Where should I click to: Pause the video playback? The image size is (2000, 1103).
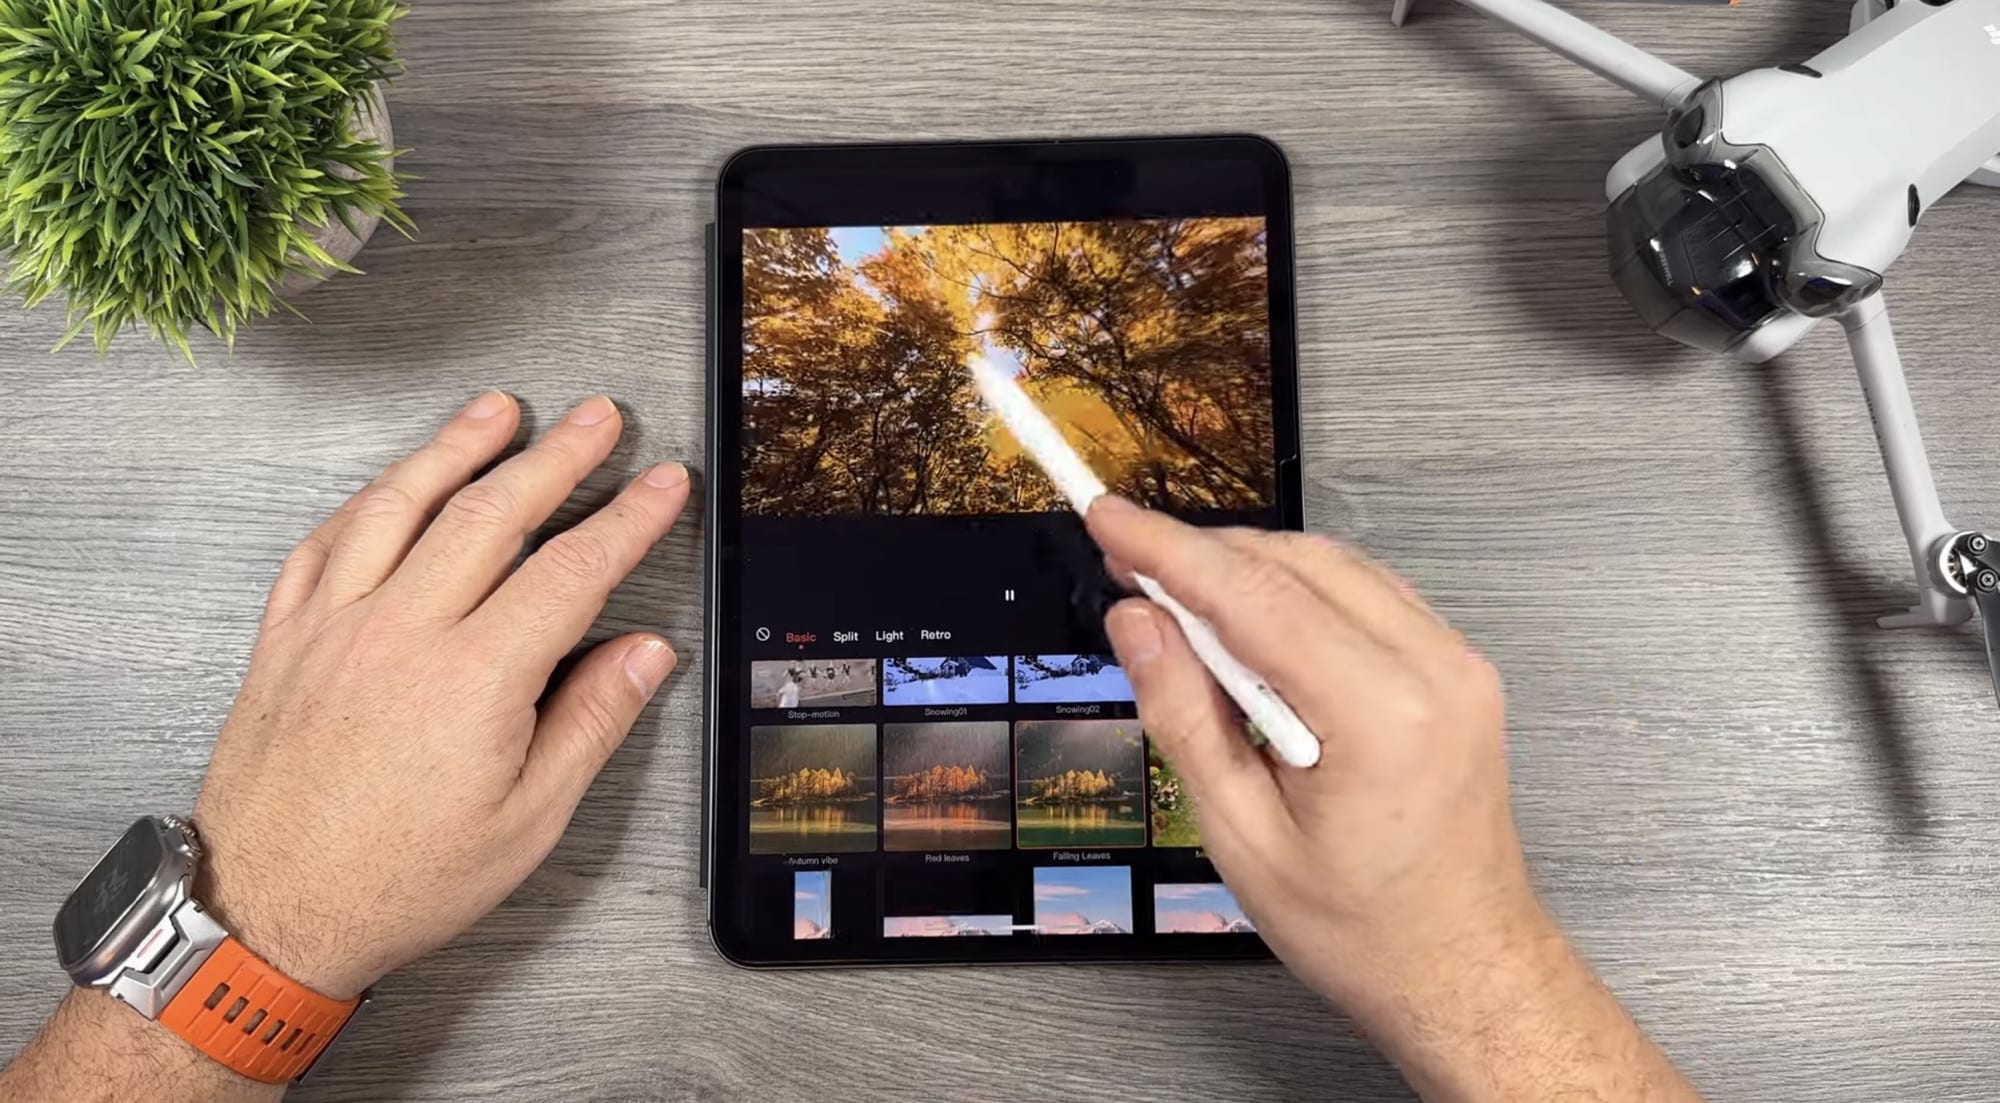point(1009,595)
